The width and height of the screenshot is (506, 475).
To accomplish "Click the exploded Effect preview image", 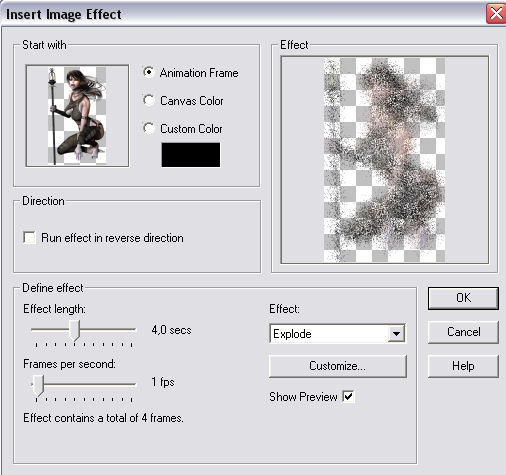I will pos(385,160).
